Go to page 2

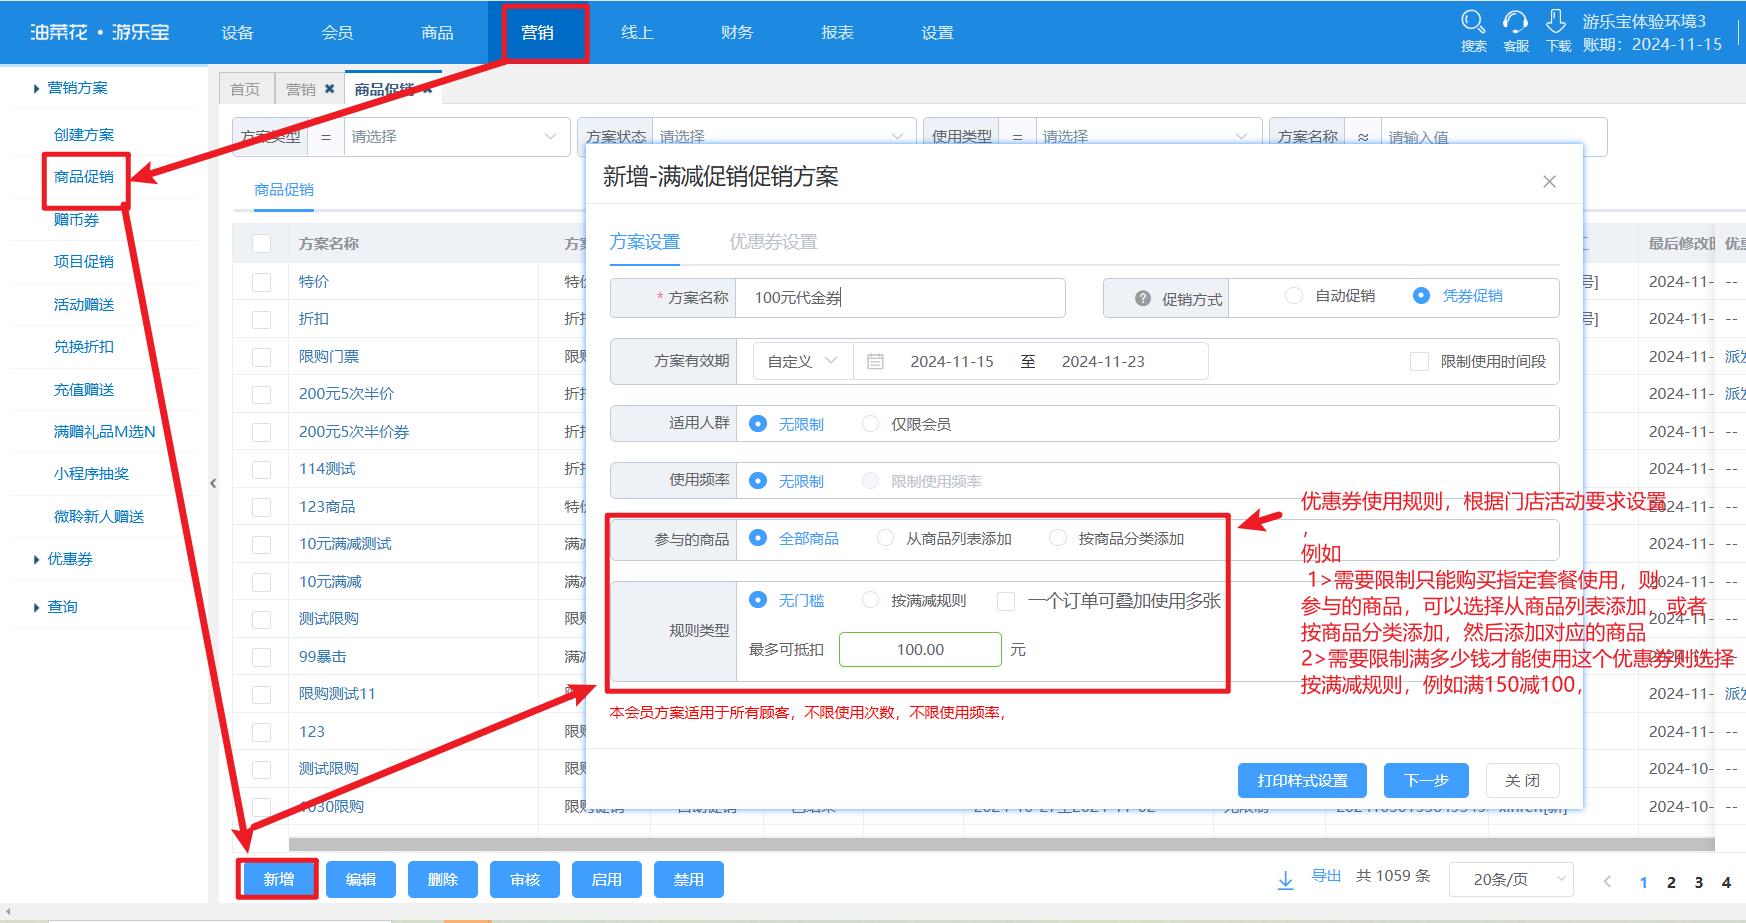(x=1671, y=882)
